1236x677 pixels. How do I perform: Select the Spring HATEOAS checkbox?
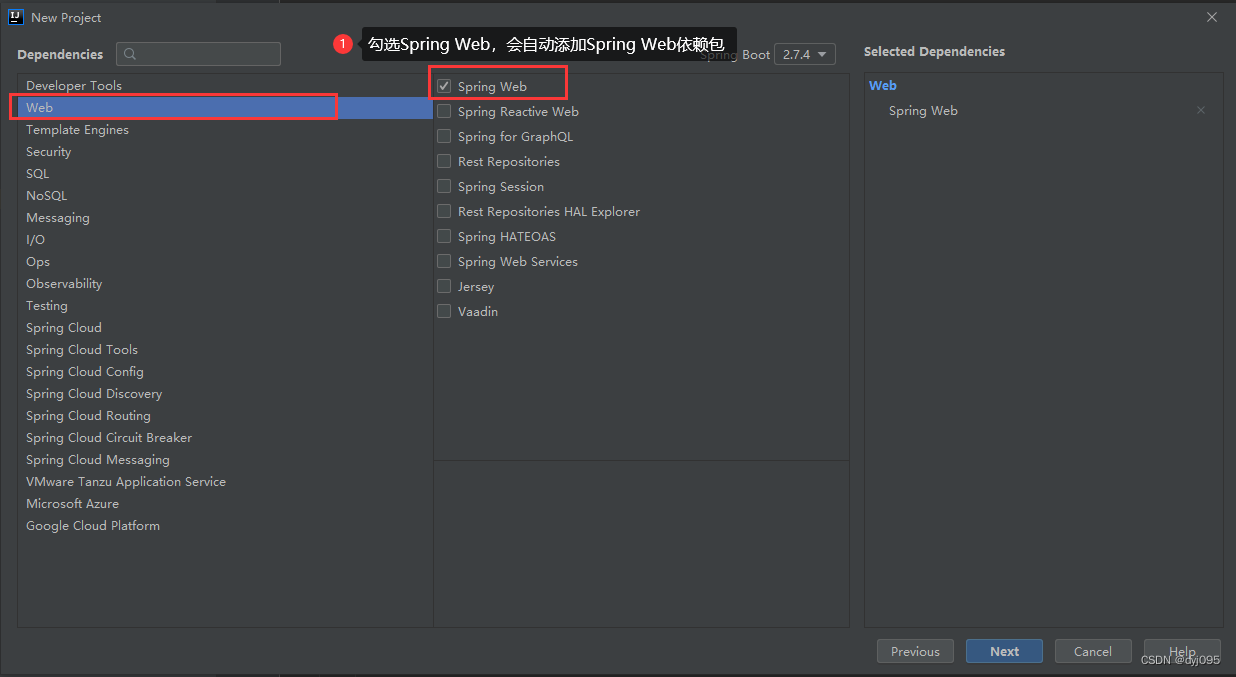[x=444, y=237]
